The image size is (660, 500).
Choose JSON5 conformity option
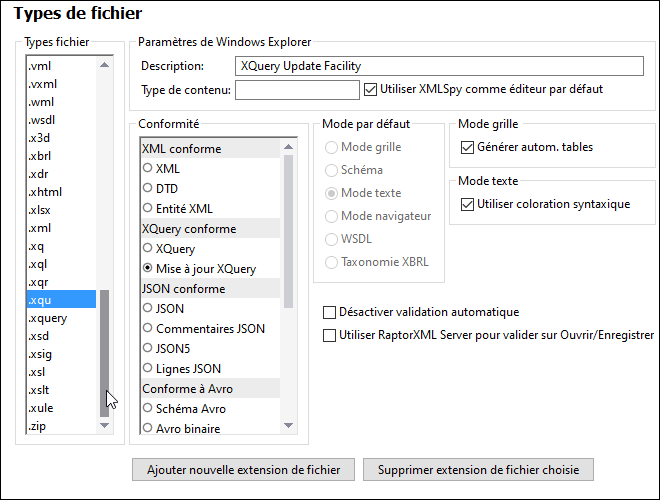pyautogui.click(x=148, y=349)
